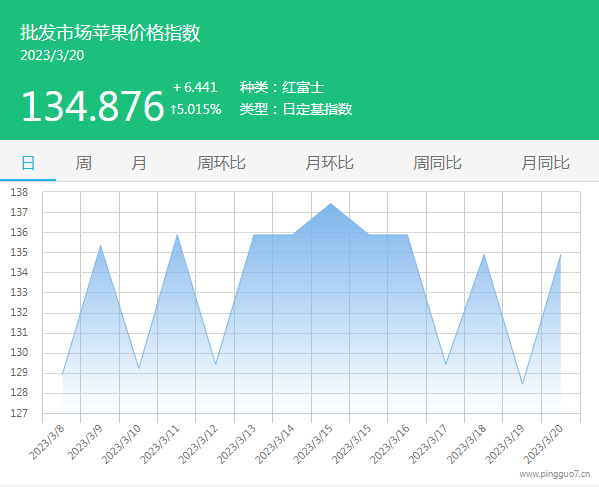Click the y-axis label 136
Image resolution: width=599 pixels, height=487 pixels.
coord(19,232)
